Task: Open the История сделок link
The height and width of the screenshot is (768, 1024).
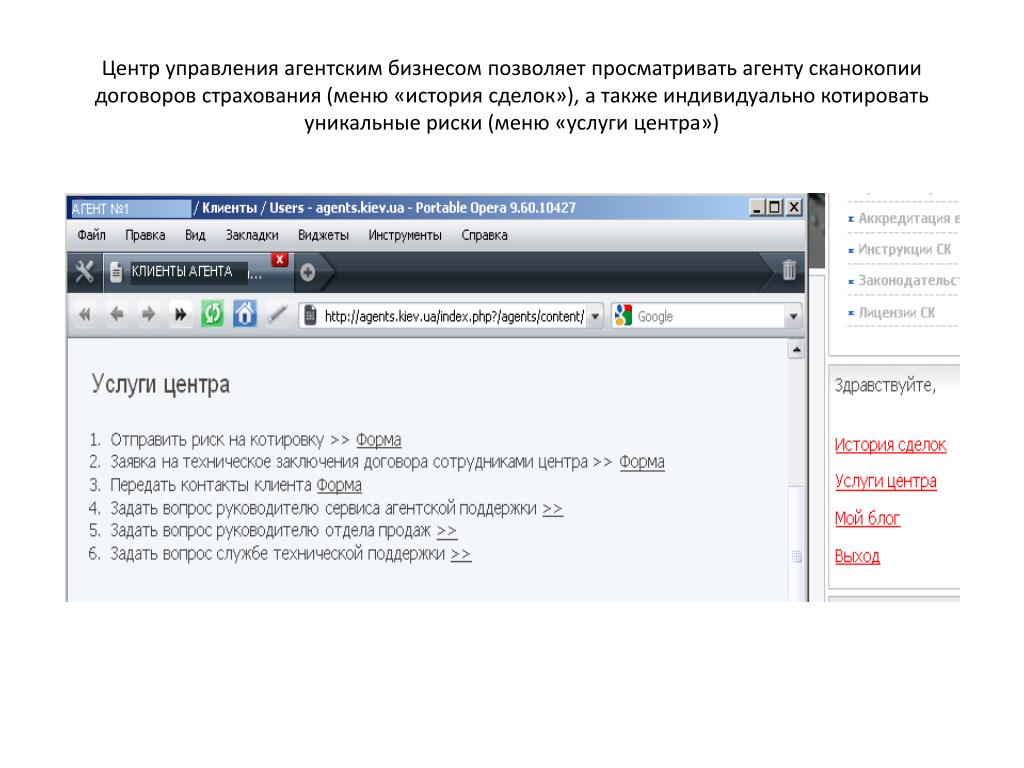Action: 890,445
